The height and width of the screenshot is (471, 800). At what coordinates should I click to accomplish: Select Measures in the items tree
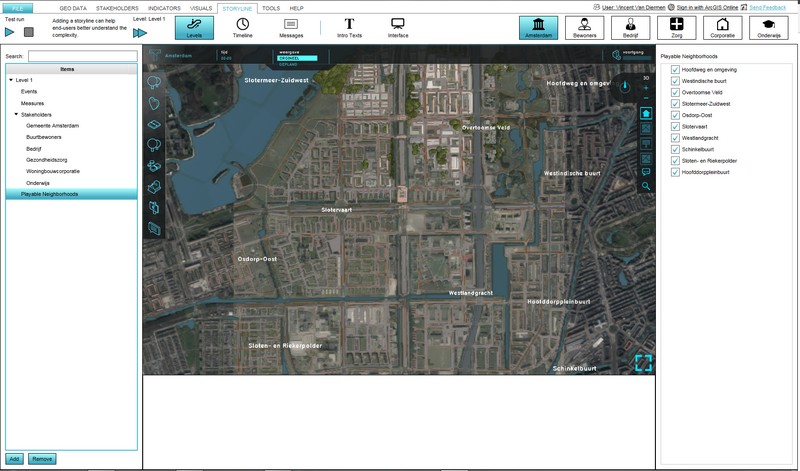click(x=32, y=103)
